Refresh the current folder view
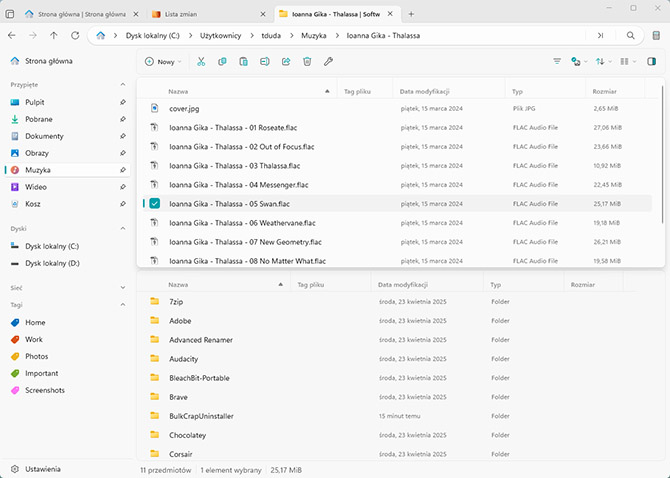This screenshot has width=670, height=478. tap(75, 35)
